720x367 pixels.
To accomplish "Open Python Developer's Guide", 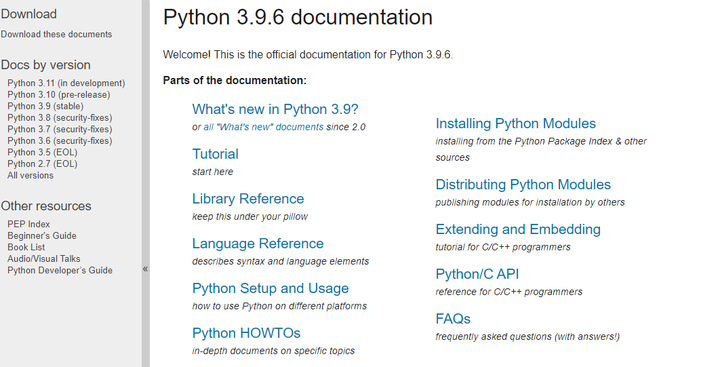I will pyautogui.click(x=60, y=270).
